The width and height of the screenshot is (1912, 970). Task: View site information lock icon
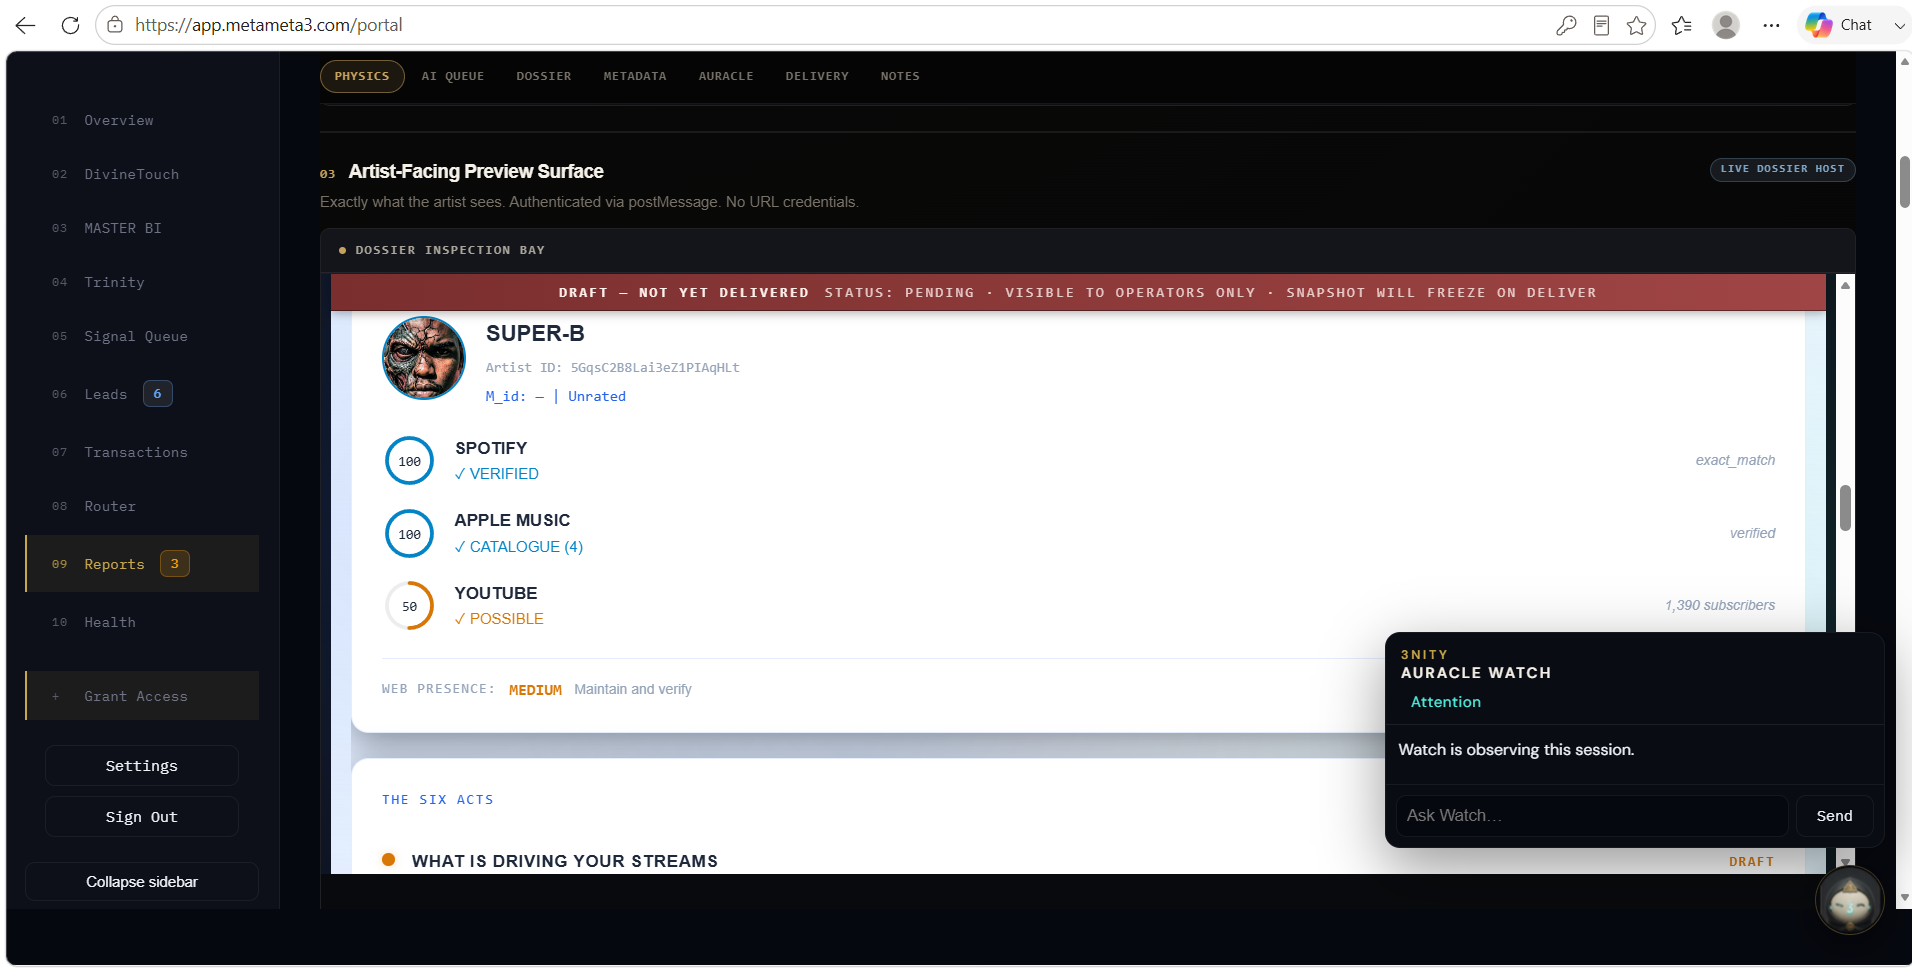click(115, 25)
